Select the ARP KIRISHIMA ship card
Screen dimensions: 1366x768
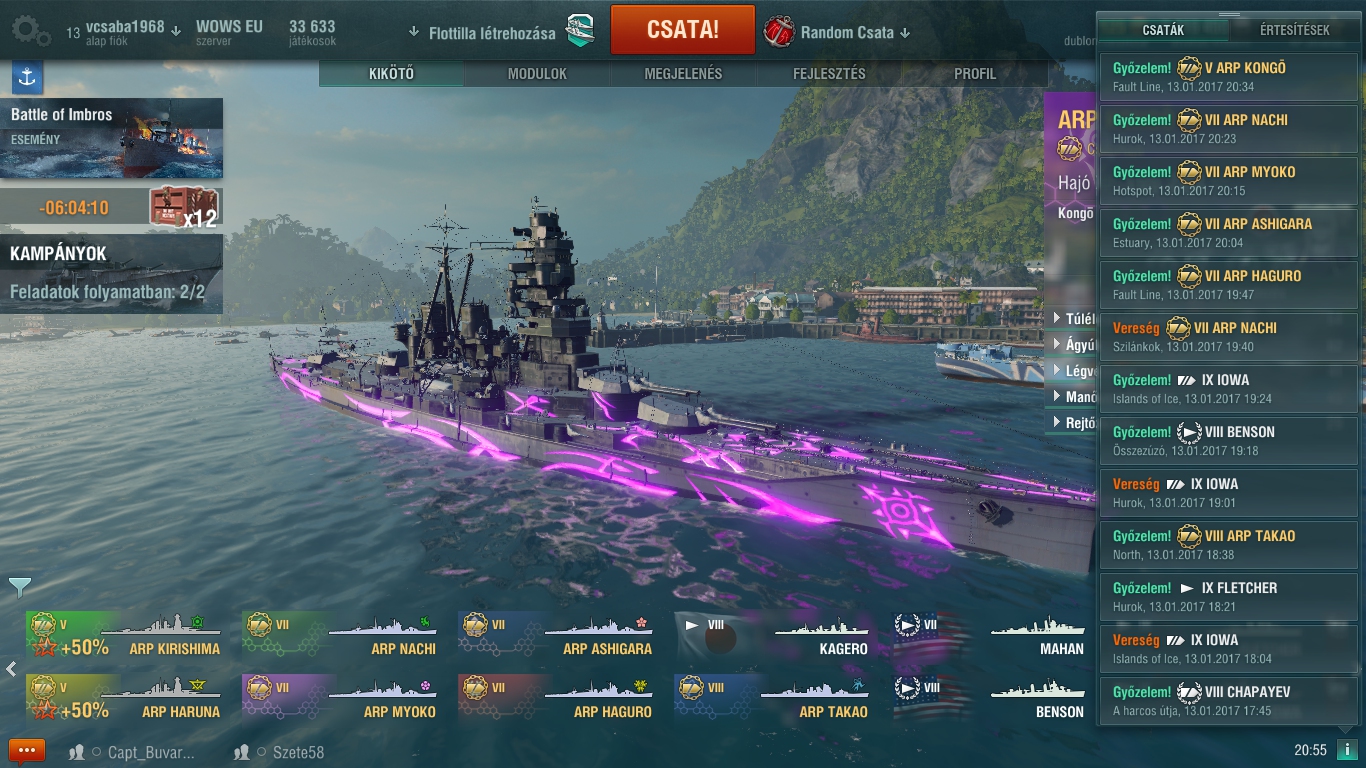pos(126,634)
